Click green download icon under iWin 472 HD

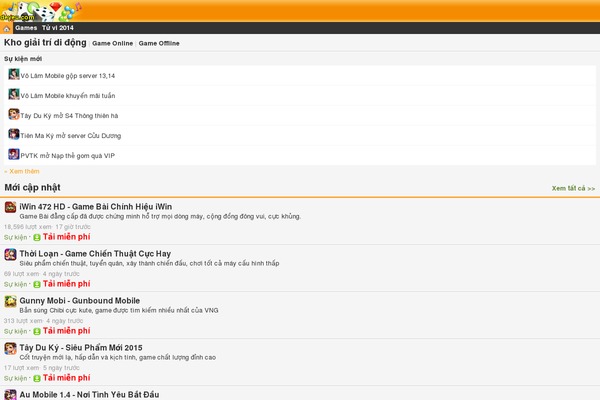(x=37, y=237)
